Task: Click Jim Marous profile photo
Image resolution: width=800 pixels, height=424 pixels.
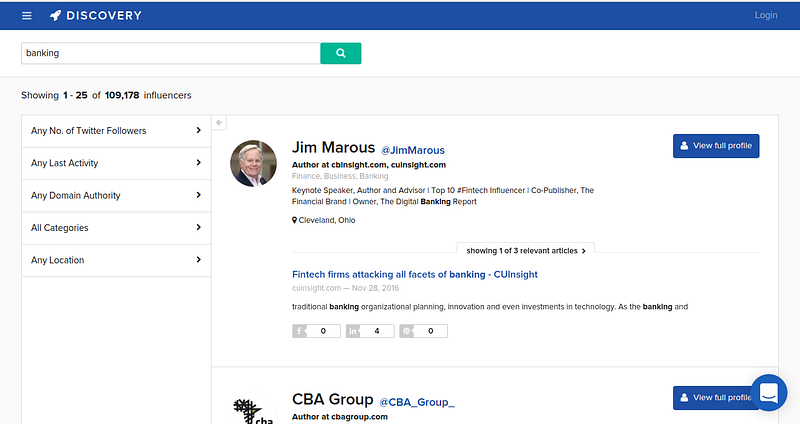Action: (254, 163)
